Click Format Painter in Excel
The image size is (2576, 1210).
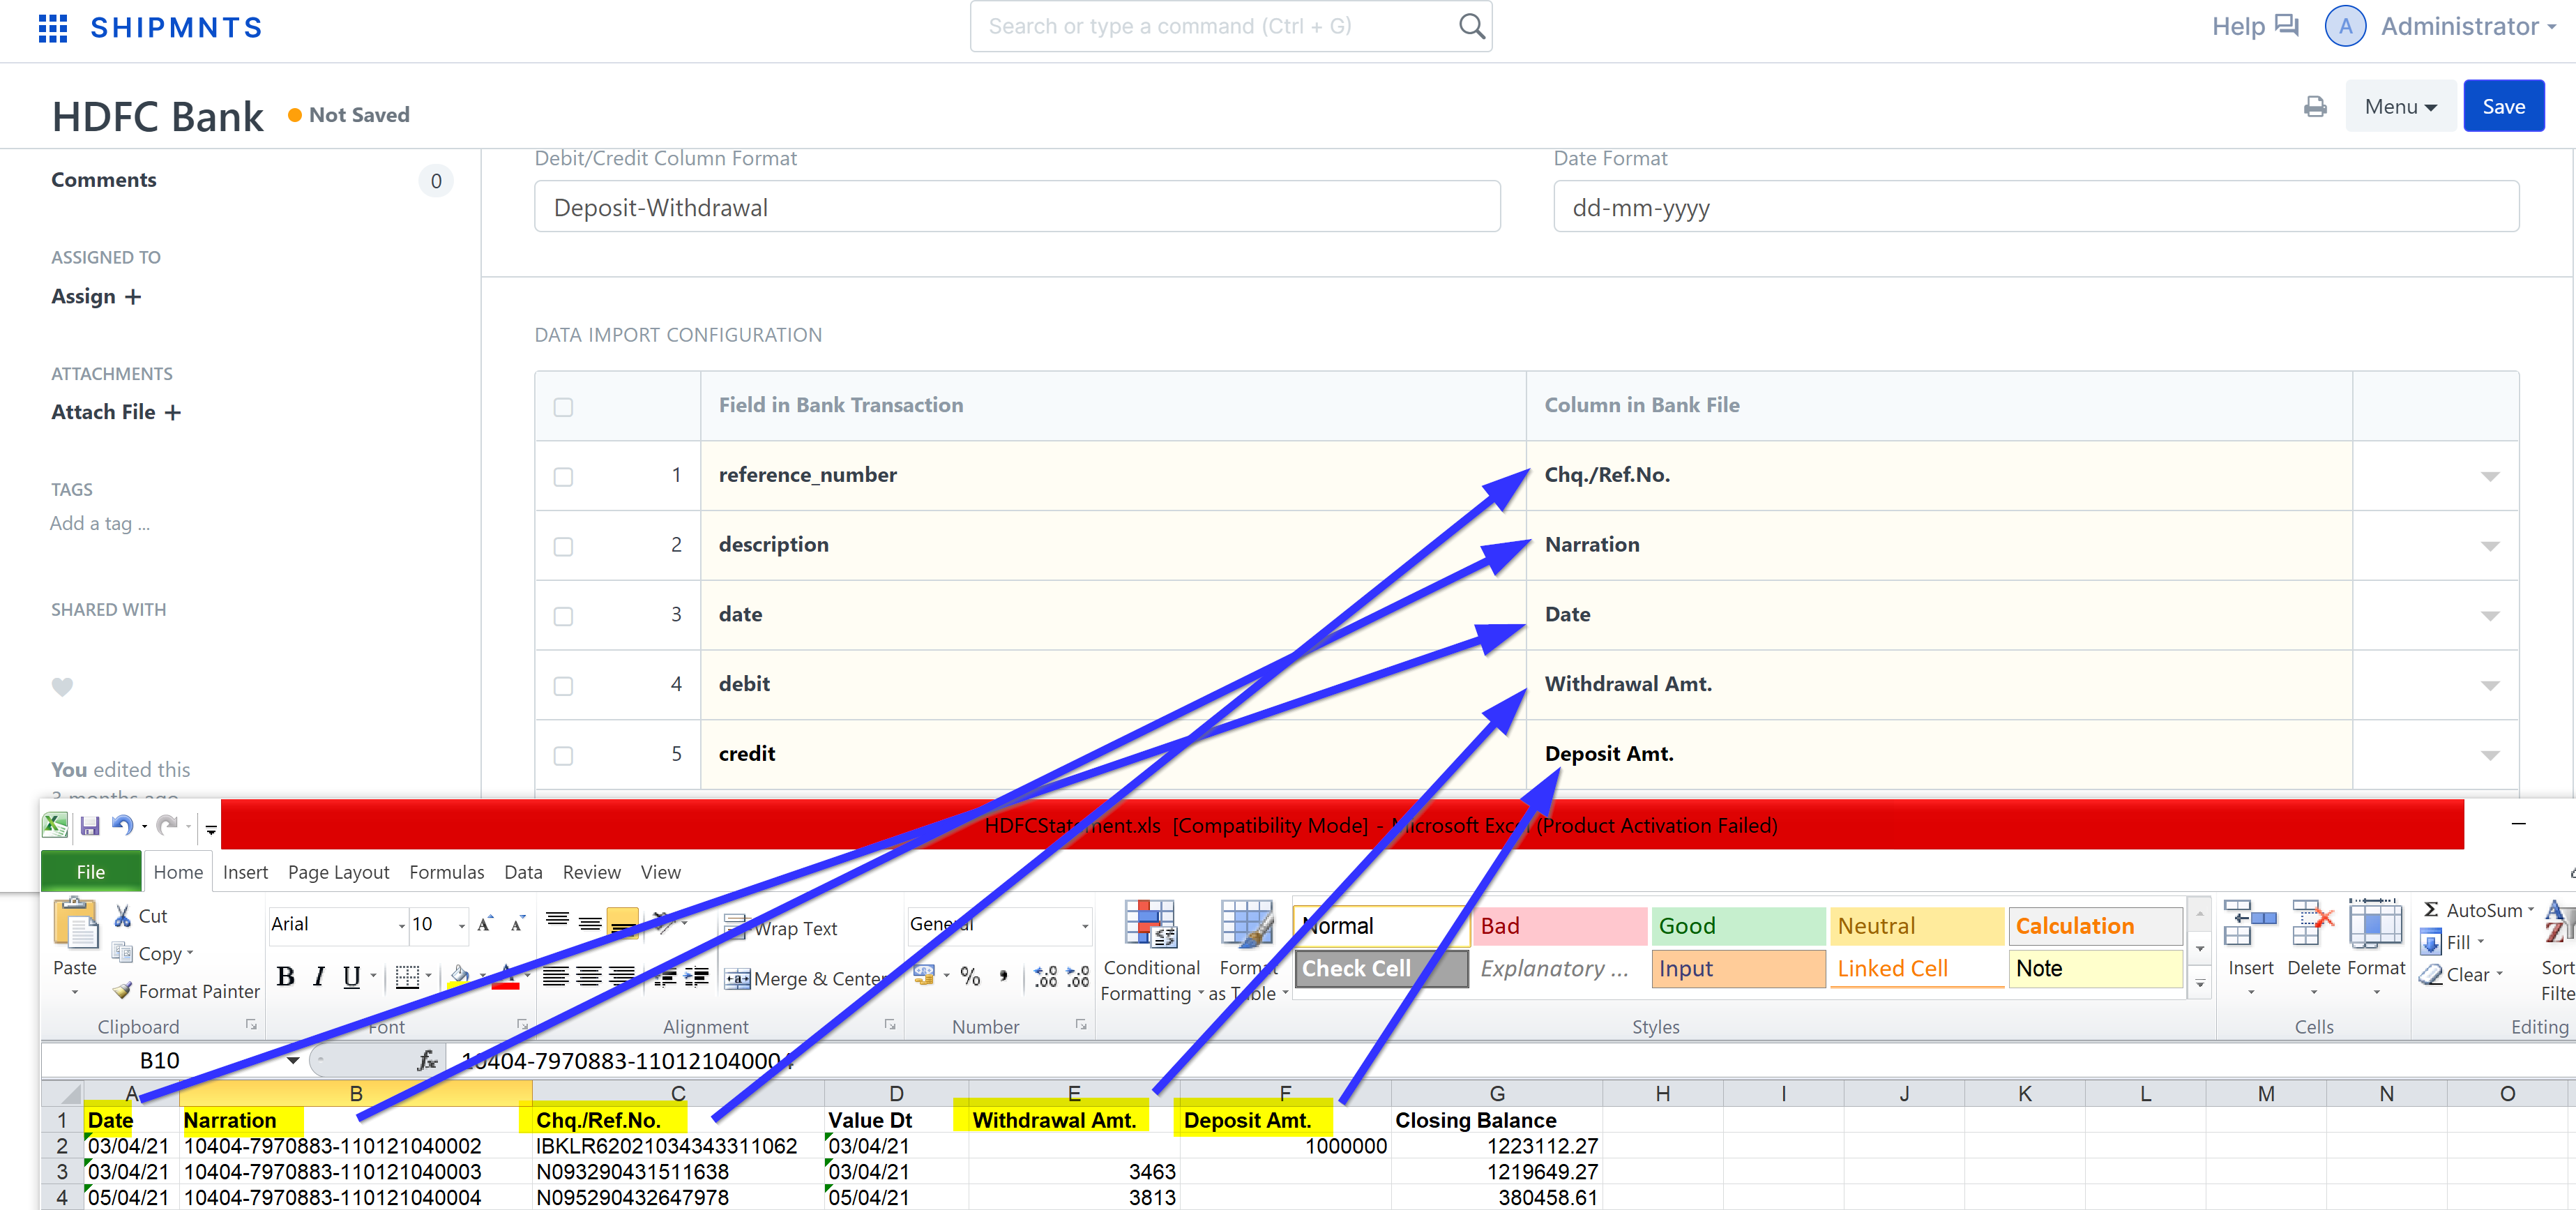coord(186,991)
